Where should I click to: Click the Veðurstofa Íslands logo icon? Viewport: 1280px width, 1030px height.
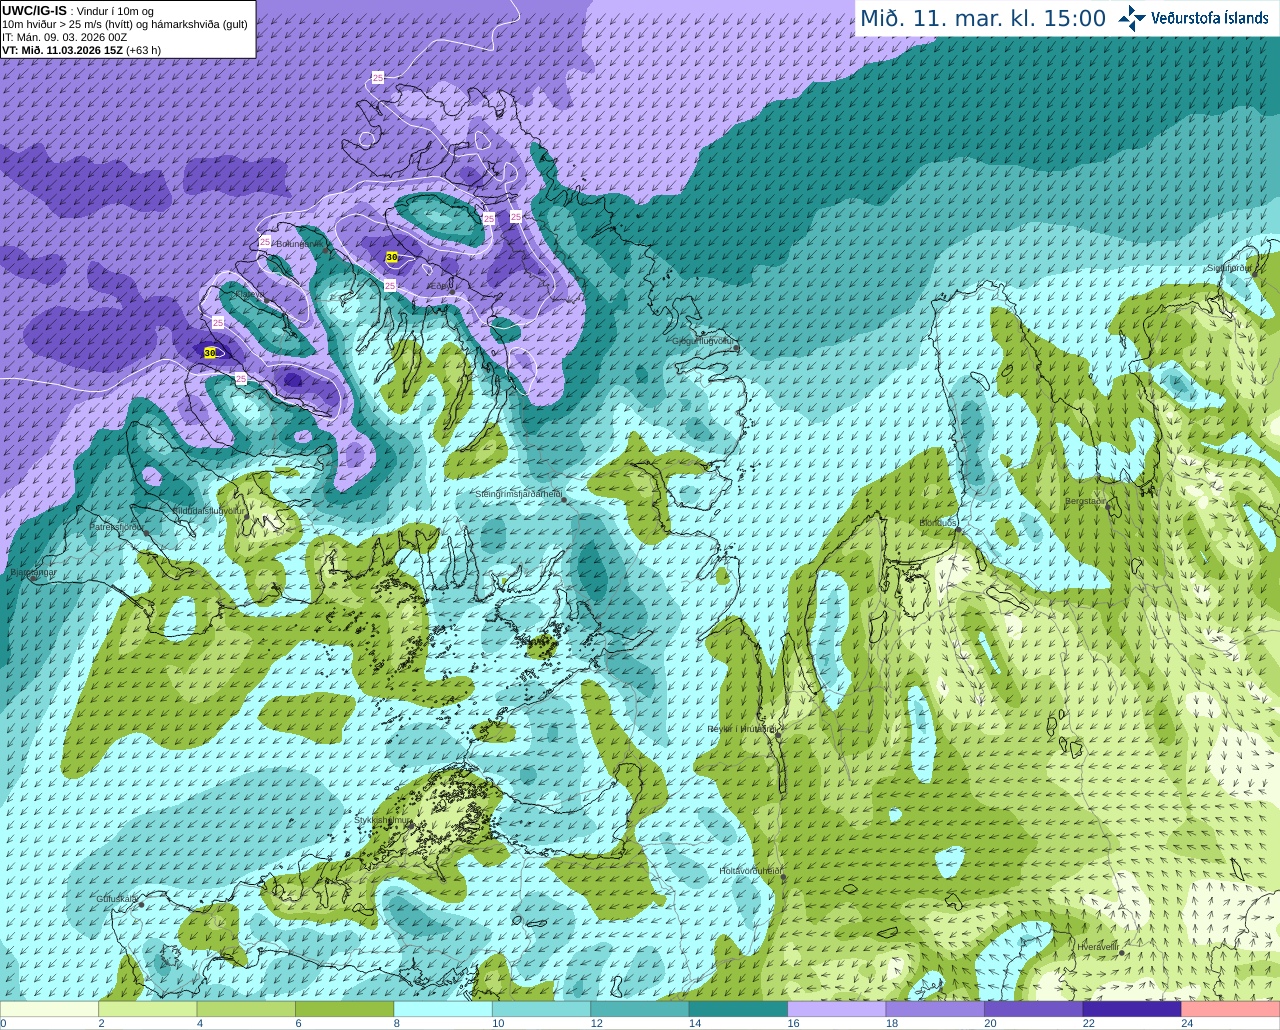click(1132, 18)
